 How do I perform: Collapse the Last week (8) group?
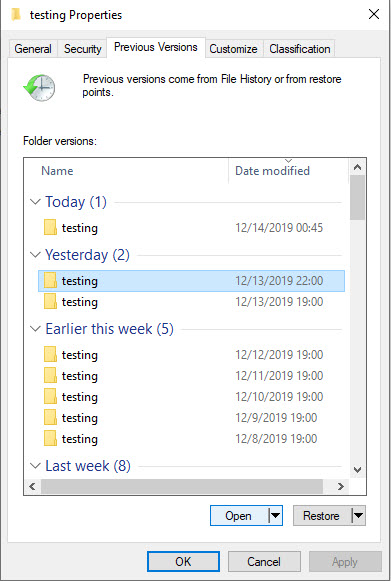(x=35, y=466)
